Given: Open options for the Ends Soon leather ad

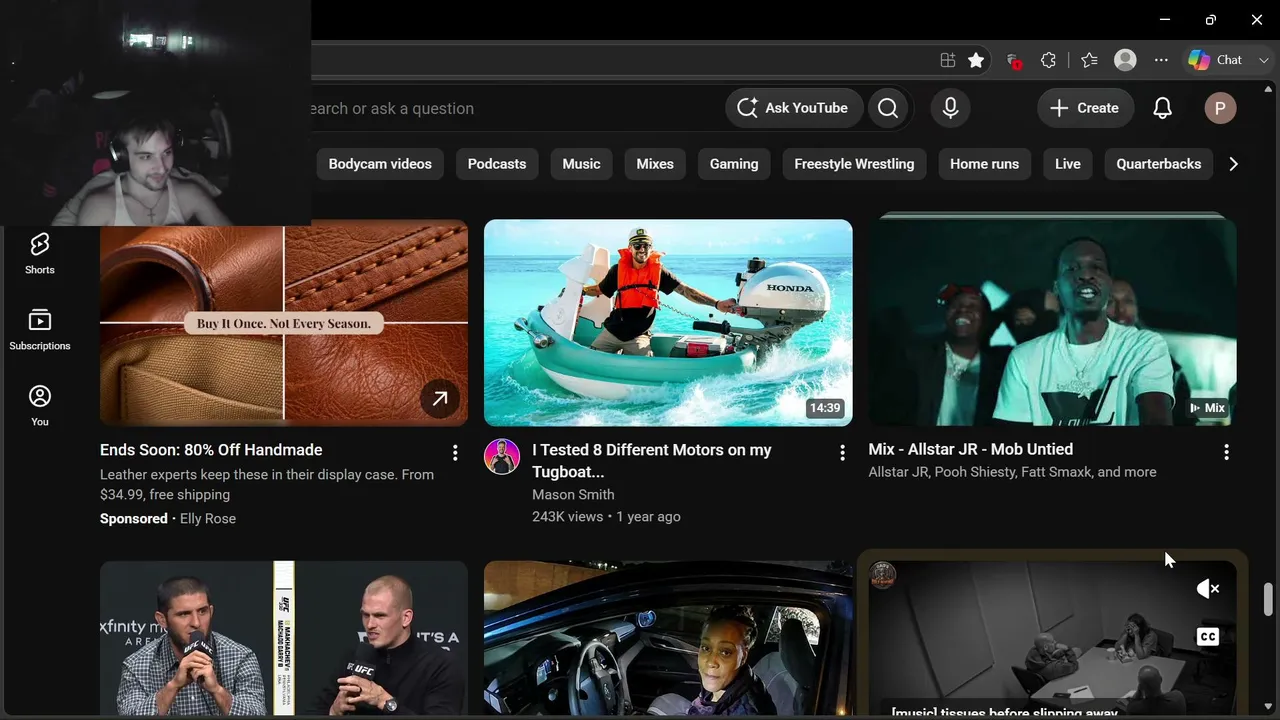Looking at the screenshot, I should 455,453.
